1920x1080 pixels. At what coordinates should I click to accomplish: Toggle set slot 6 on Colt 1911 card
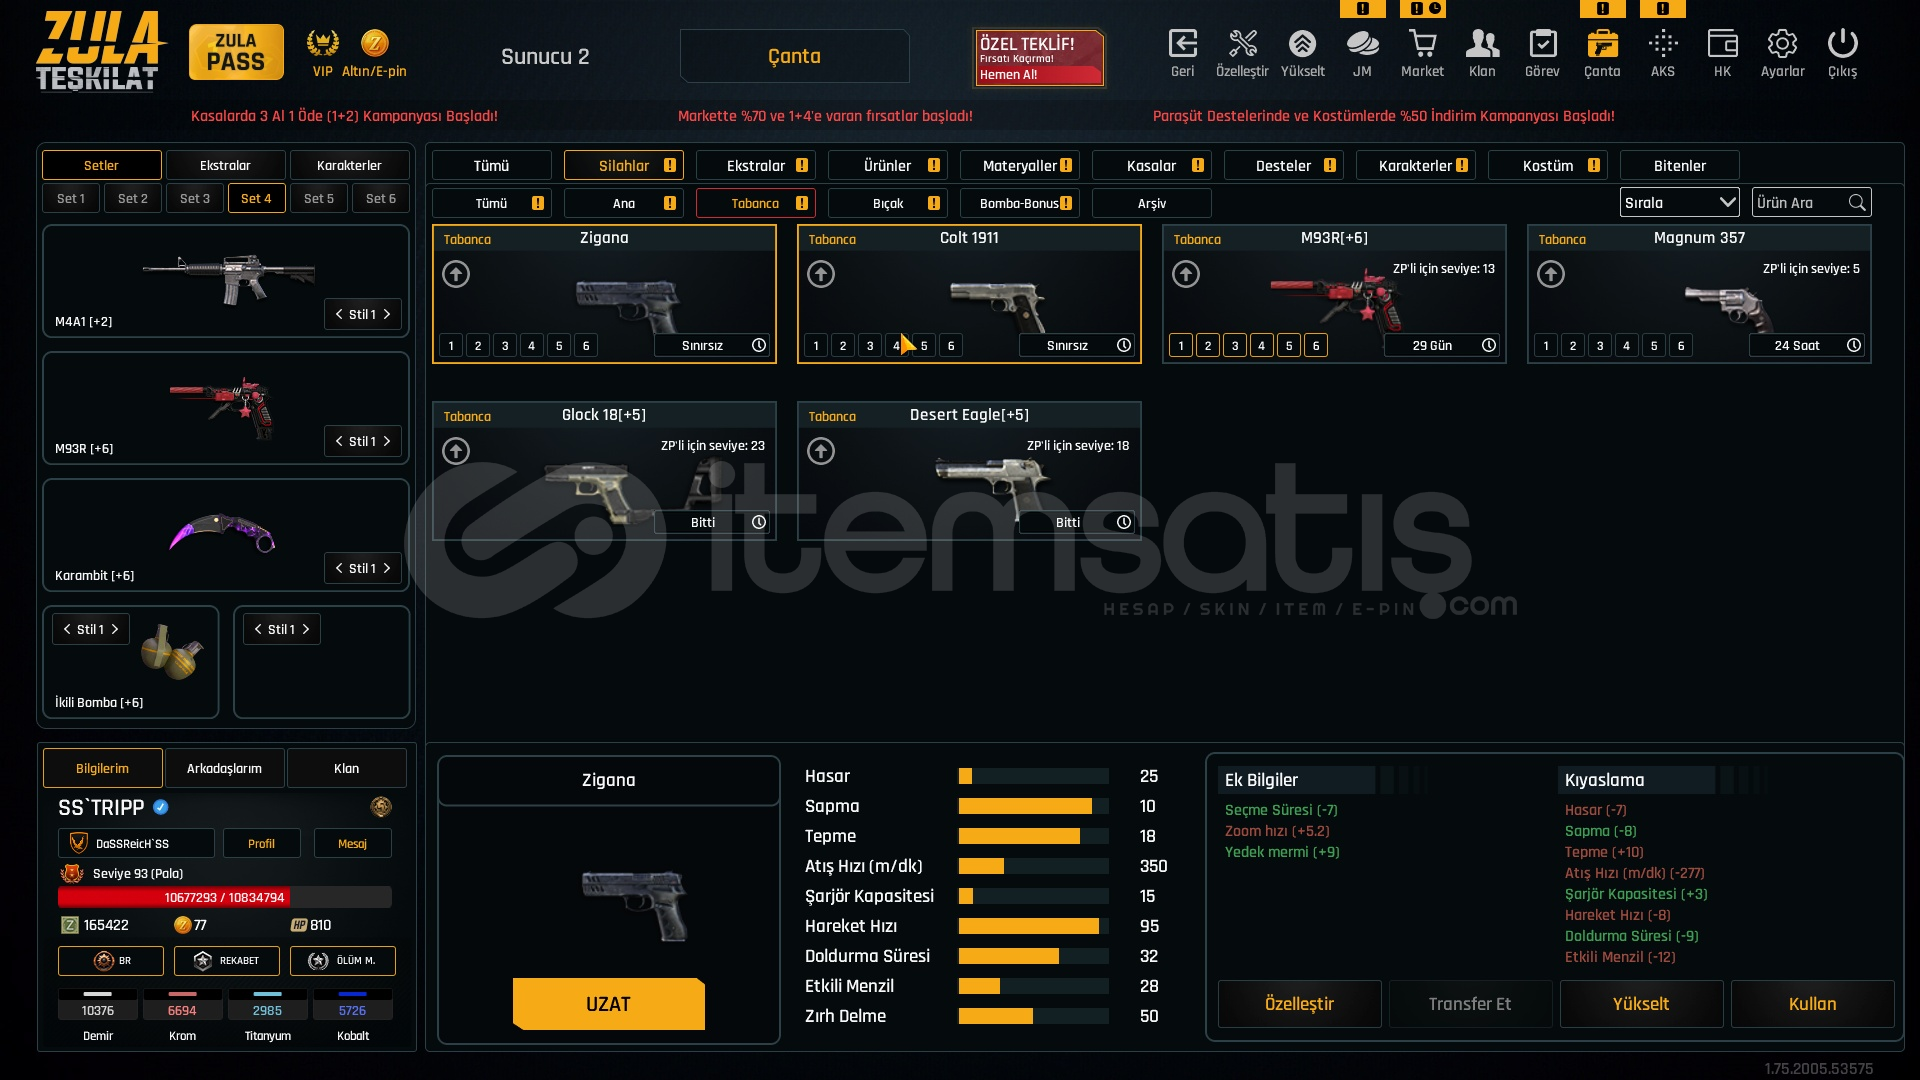tap(951, 346)
